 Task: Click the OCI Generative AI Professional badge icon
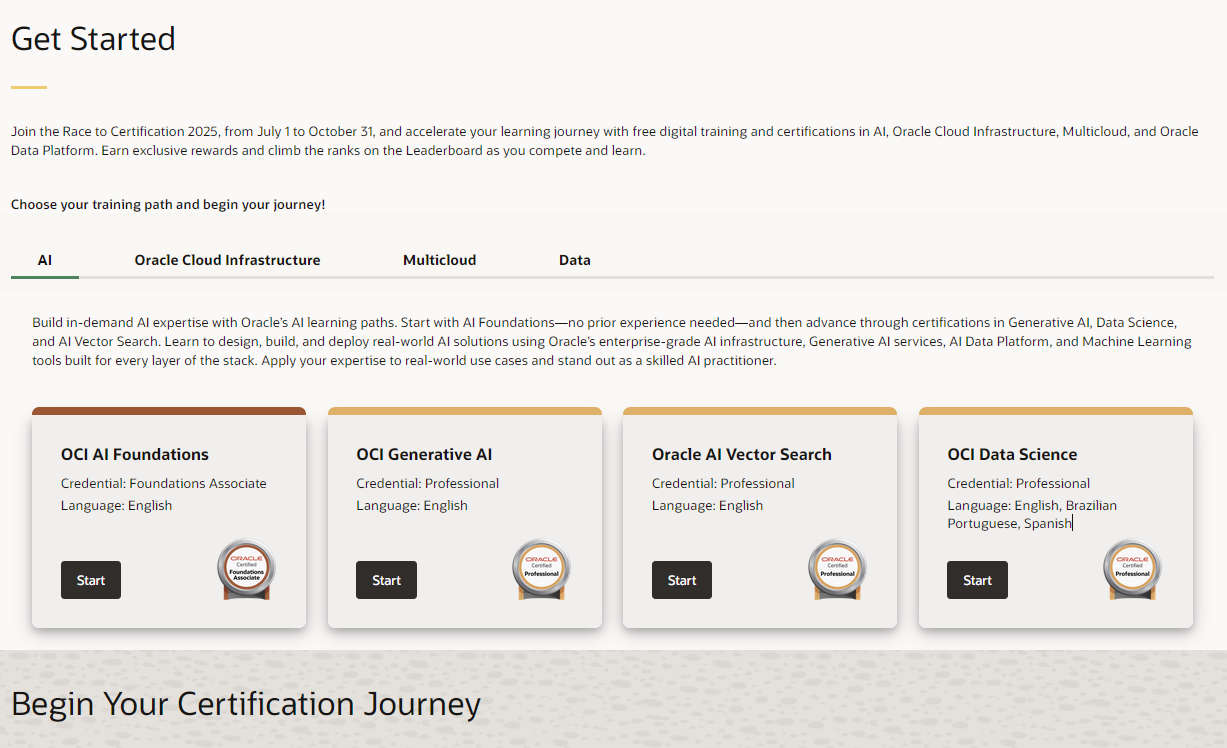coord(541,570)
